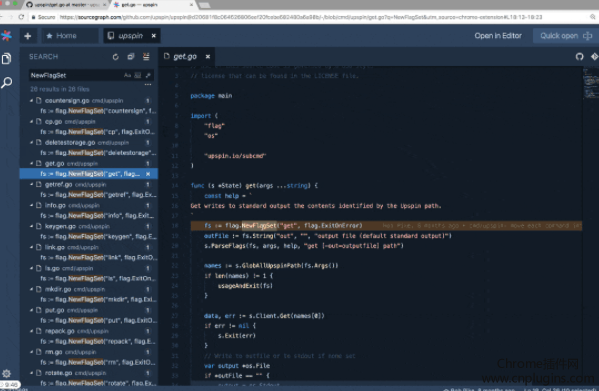
Task: Open repack.go file result
Action: pyautogui.click(x=89, y=331)
